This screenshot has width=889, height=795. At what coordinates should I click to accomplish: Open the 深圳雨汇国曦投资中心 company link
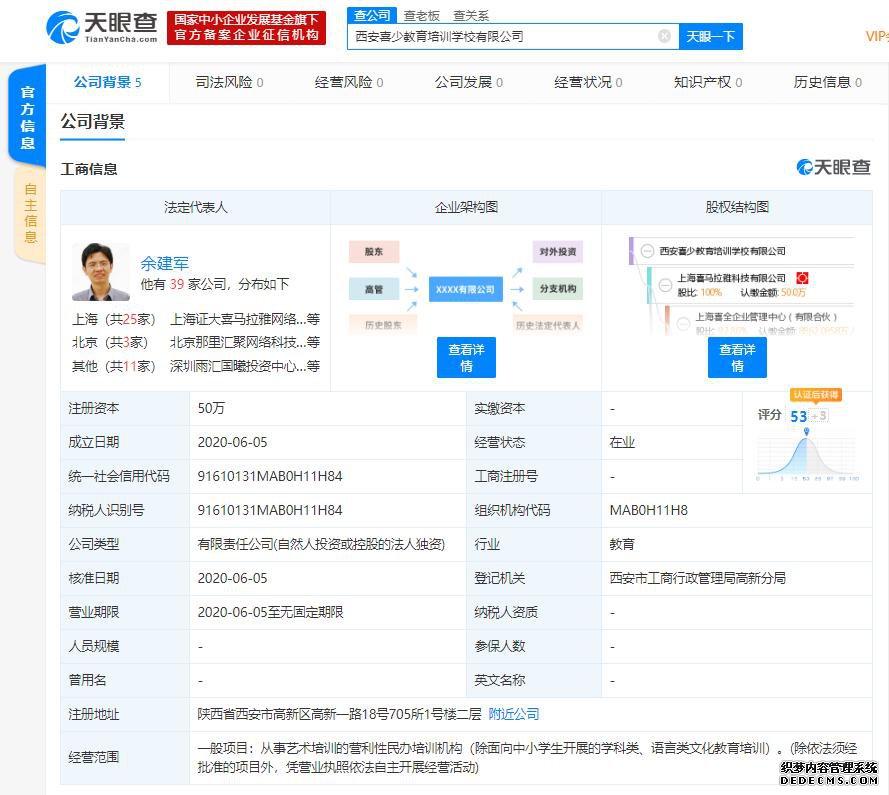click(x=245, y=366)
